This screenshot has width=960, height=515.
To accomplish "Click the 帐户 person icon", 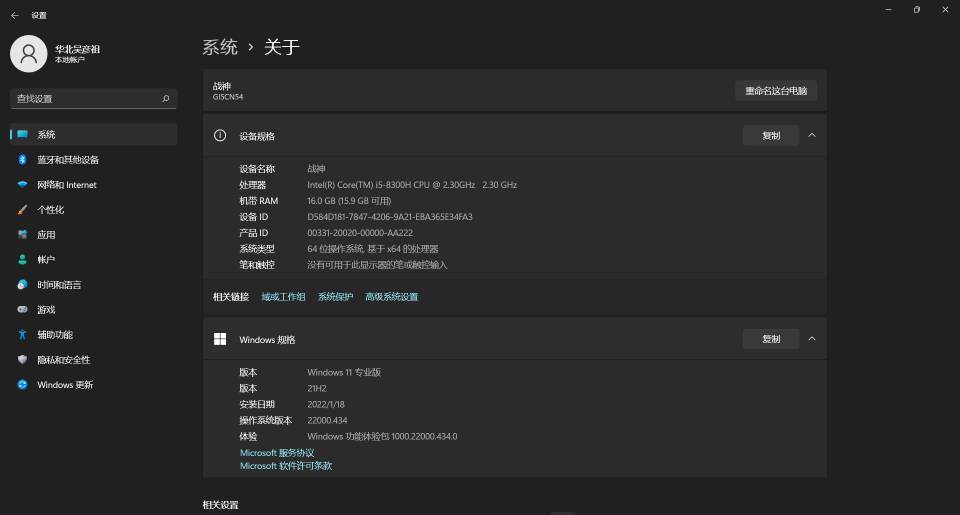I will click(x=23, y=260).
